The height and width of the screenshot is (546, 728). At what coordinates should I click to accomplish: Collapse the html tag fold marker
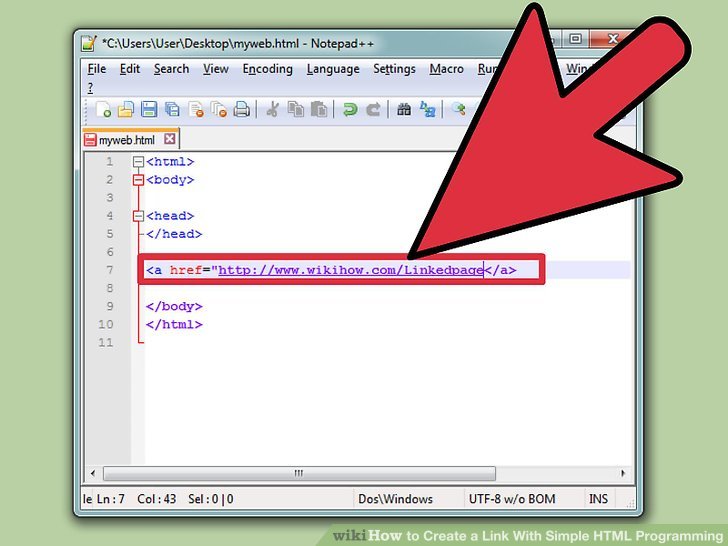click(138, 162)
